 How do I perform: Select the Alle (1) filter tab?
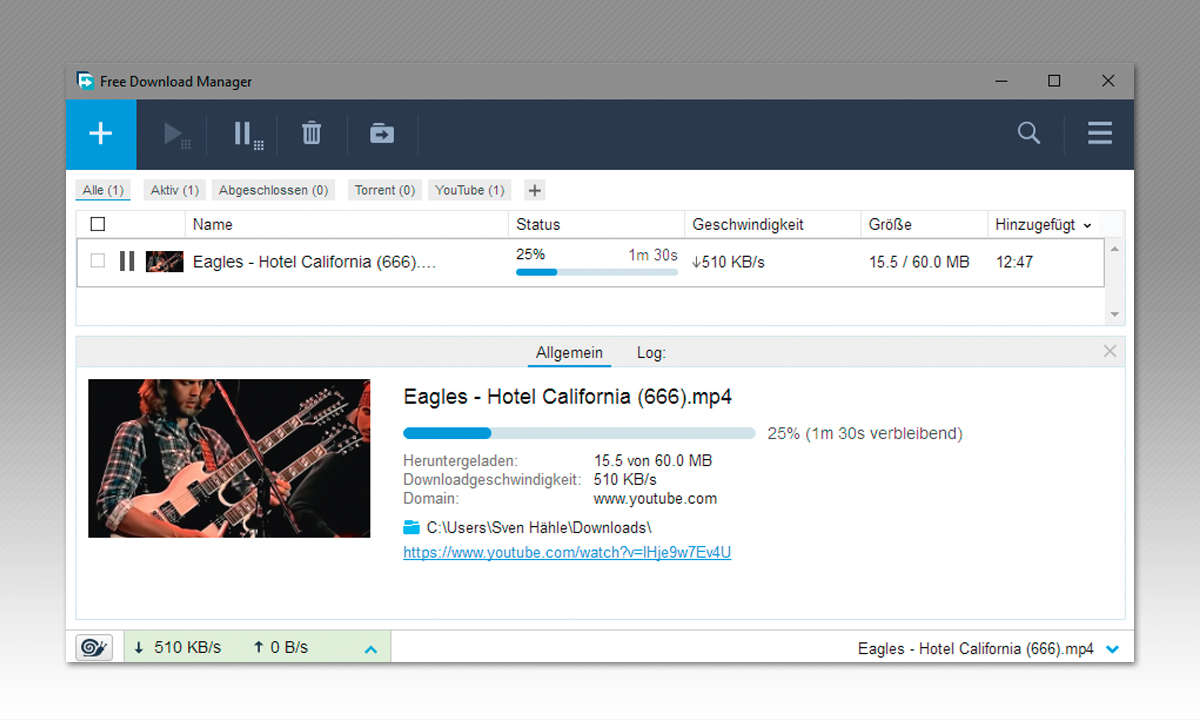(103, 190)
